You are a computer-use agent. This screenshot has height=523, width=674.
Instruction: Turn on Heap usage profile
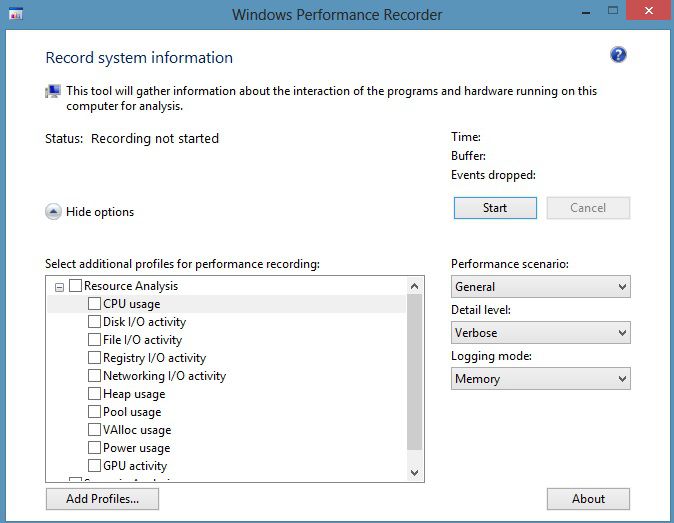[94, 394]
